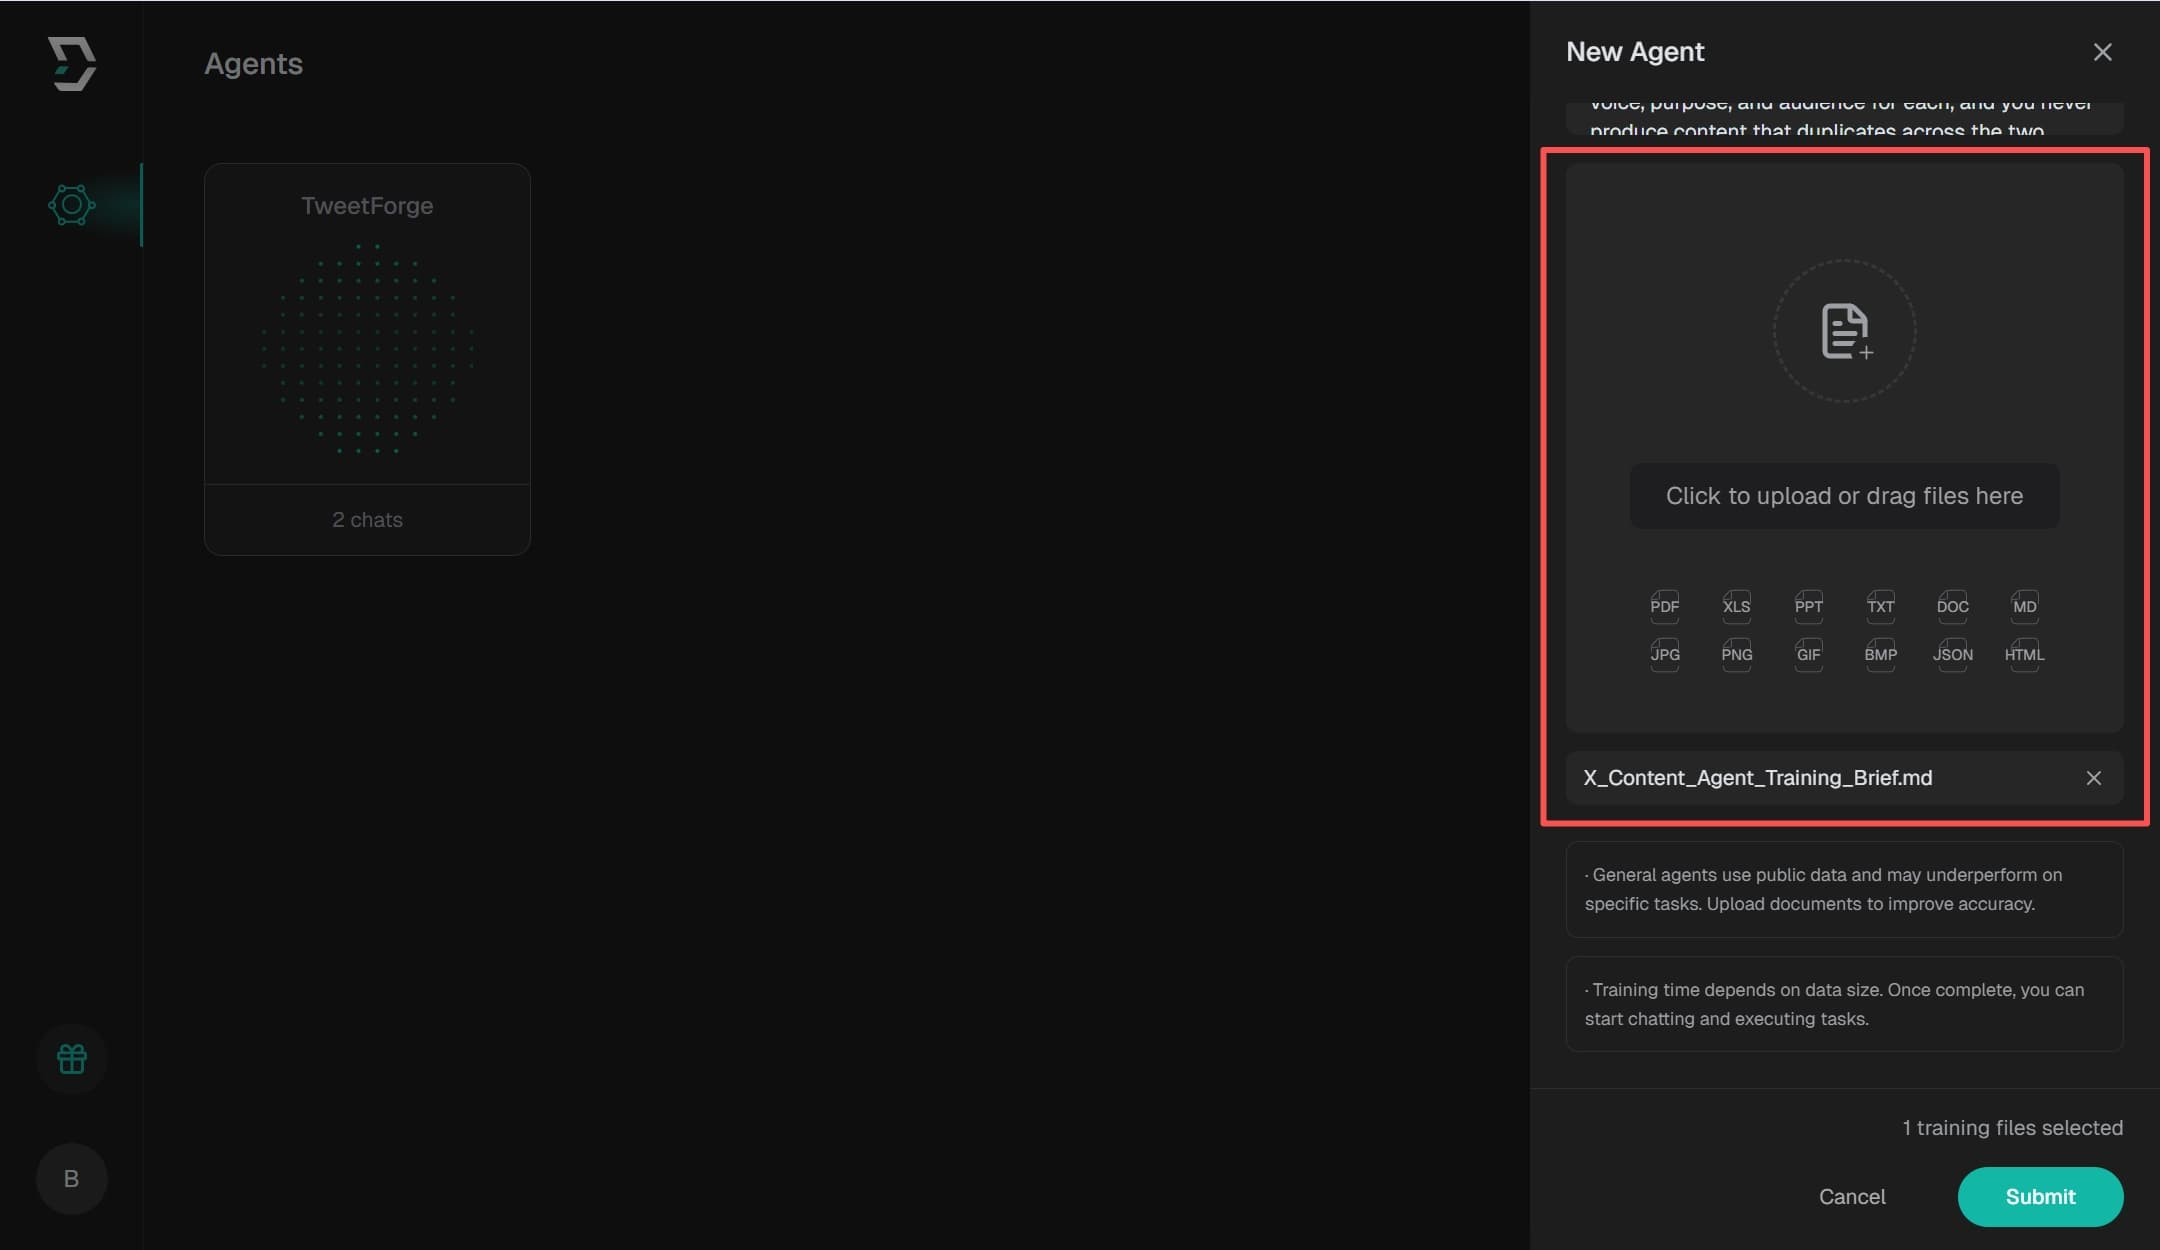This screenshot has height=1250, width=2160.
Task: Select the MD file type icon
Action: click(x=2024, y=606)
